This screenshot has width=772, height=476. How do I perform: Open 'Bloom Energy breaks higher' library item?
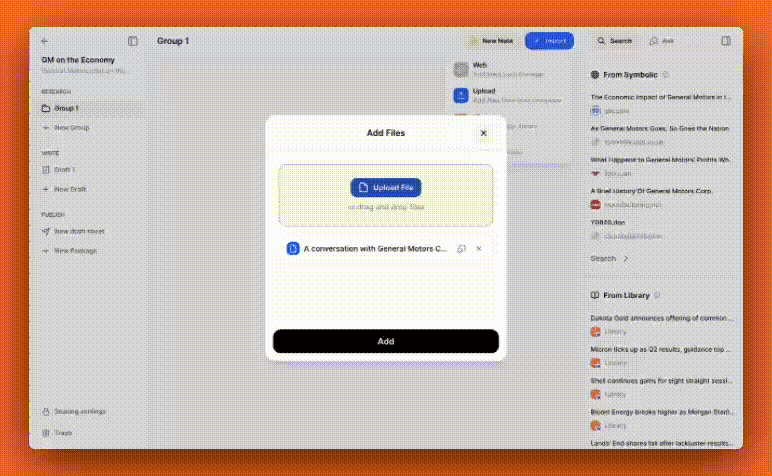pos(662,412)
